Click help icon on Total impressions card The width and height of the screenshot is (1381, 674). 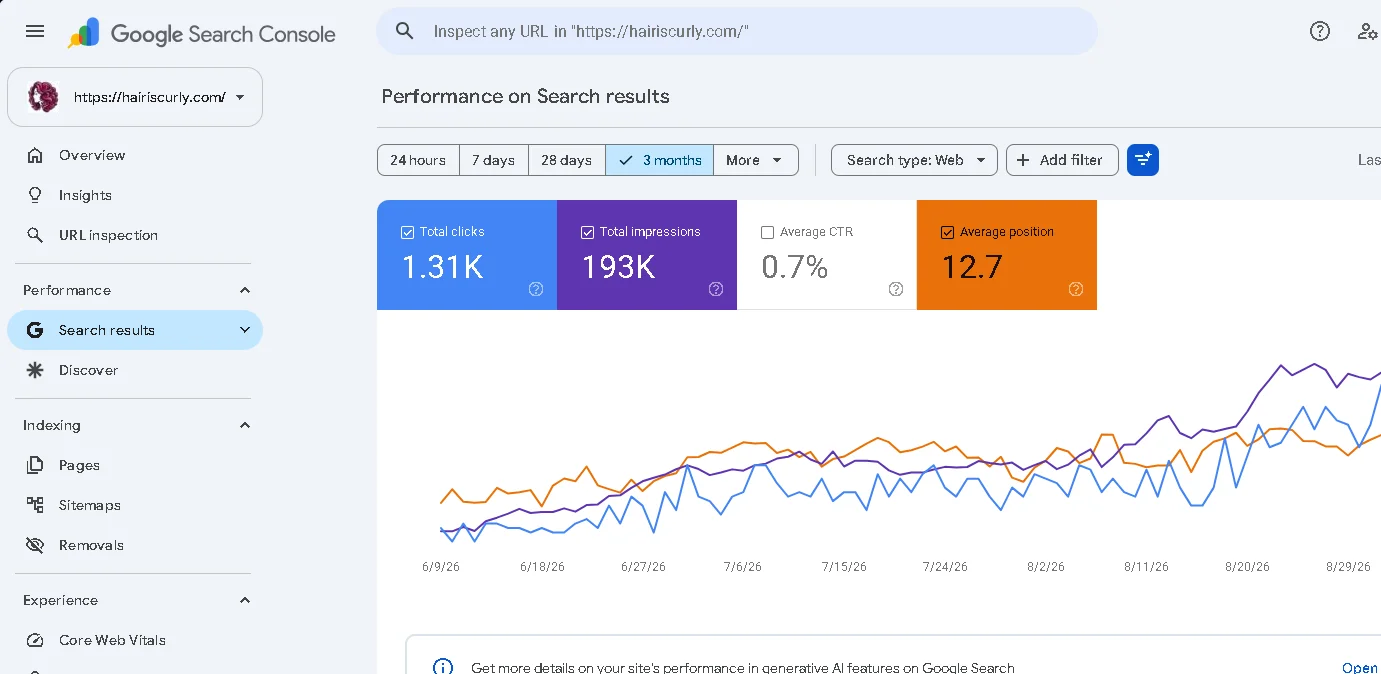(x=716, y=289)
